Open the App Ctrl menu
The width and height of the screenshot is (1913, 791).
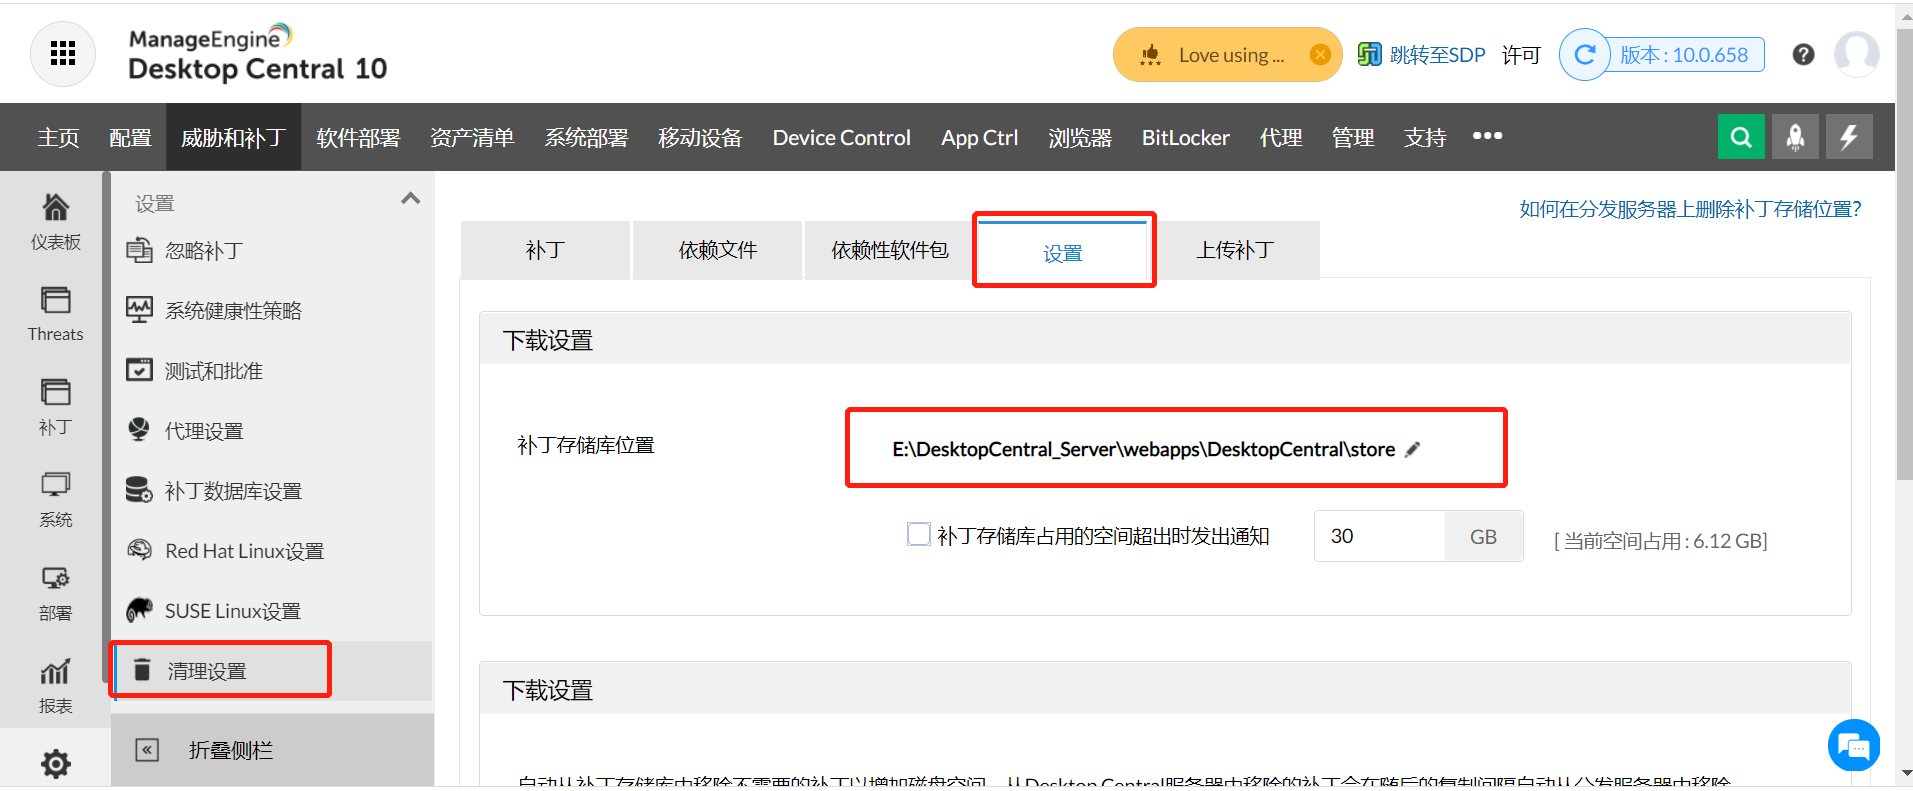click(979, 137)
